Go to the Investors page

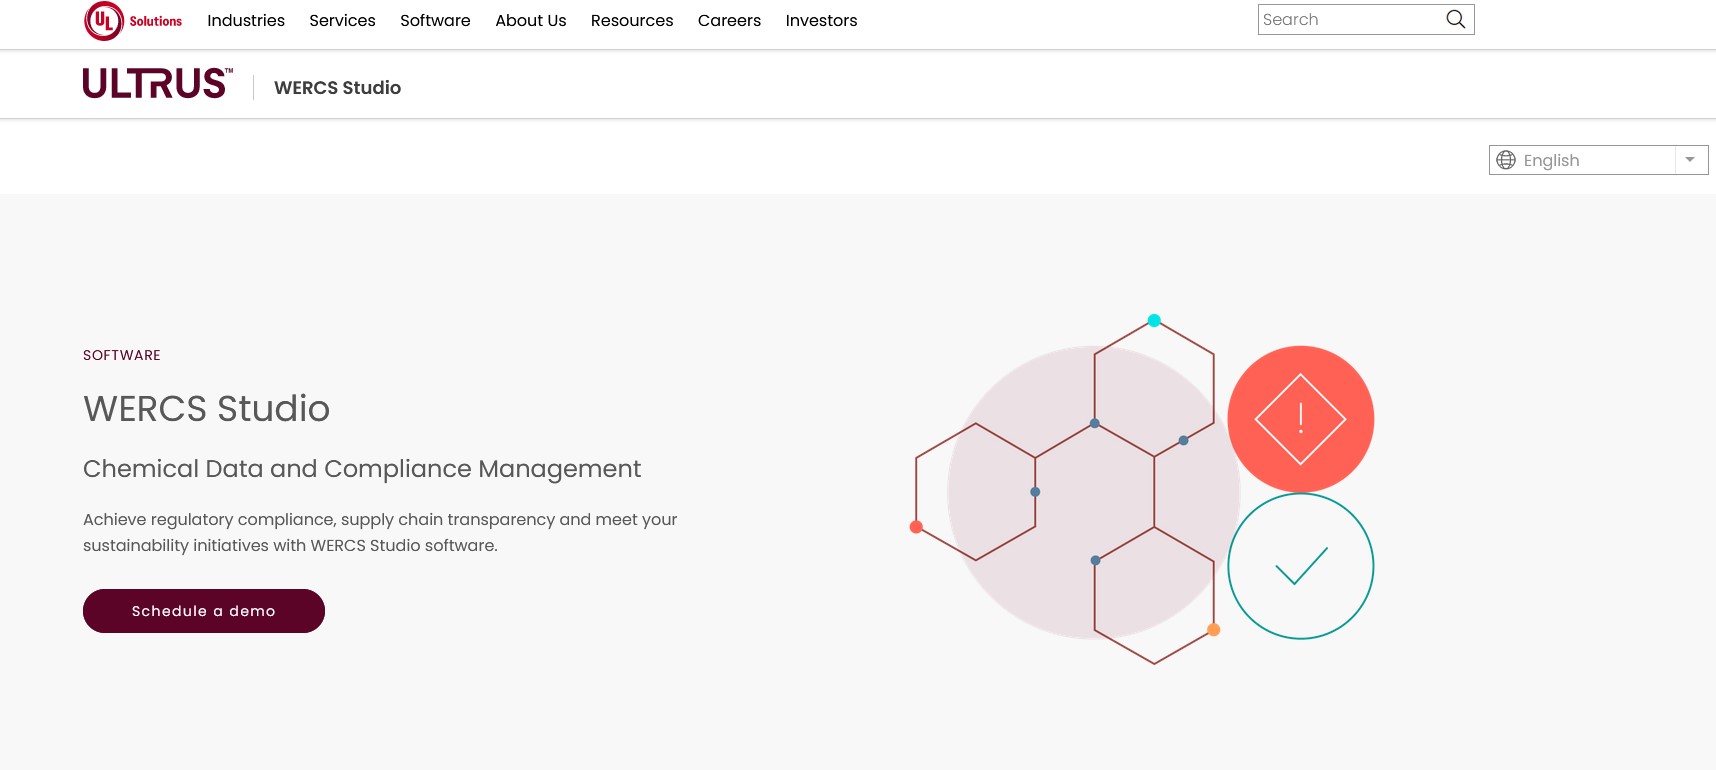click(821, 21)
